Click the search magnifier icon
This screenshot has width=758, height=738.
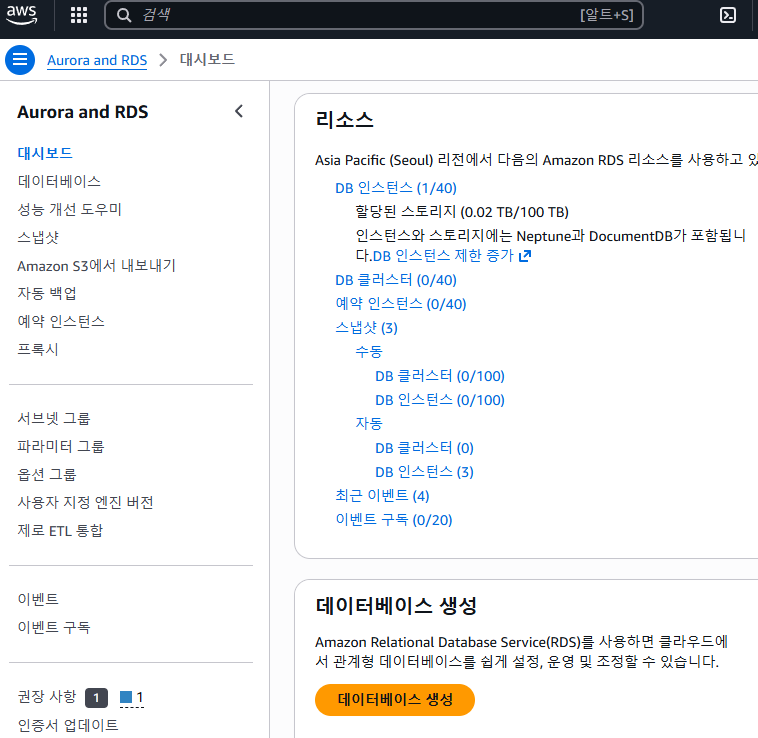click(124, 15)
